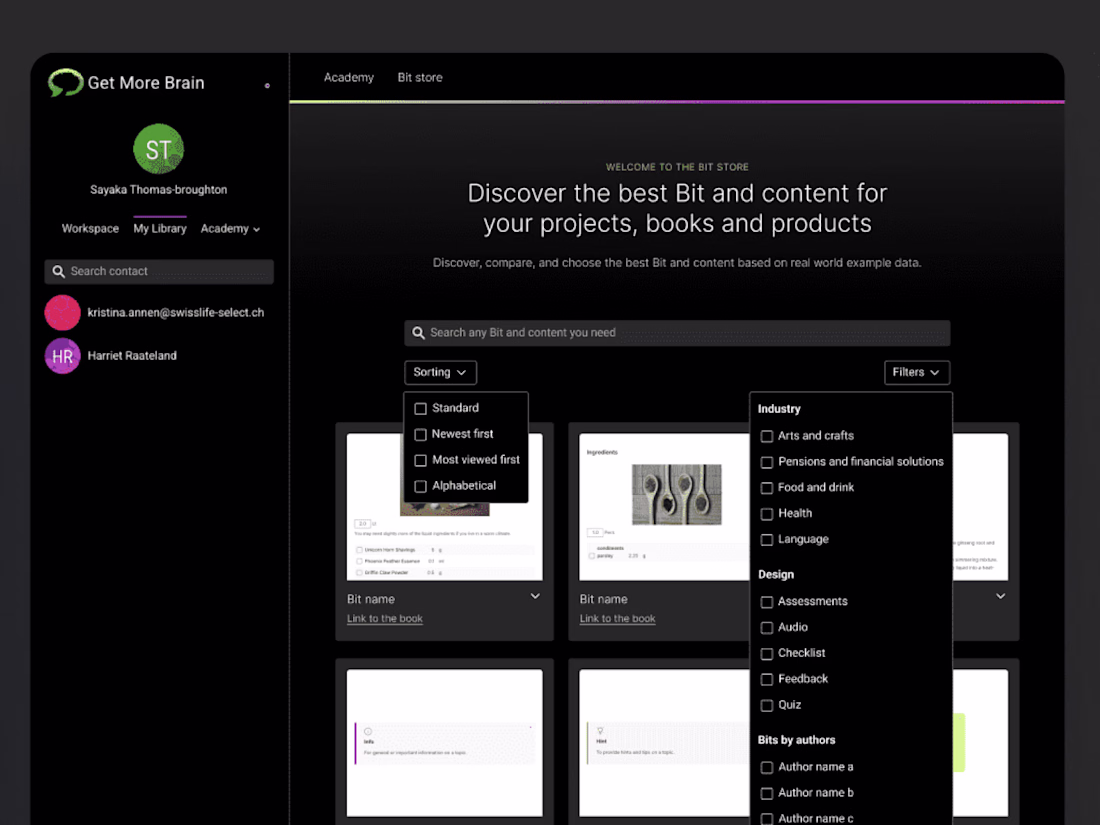Check the Feedback filter
Screen dimensions: 1100x825
tap(767, 679)
